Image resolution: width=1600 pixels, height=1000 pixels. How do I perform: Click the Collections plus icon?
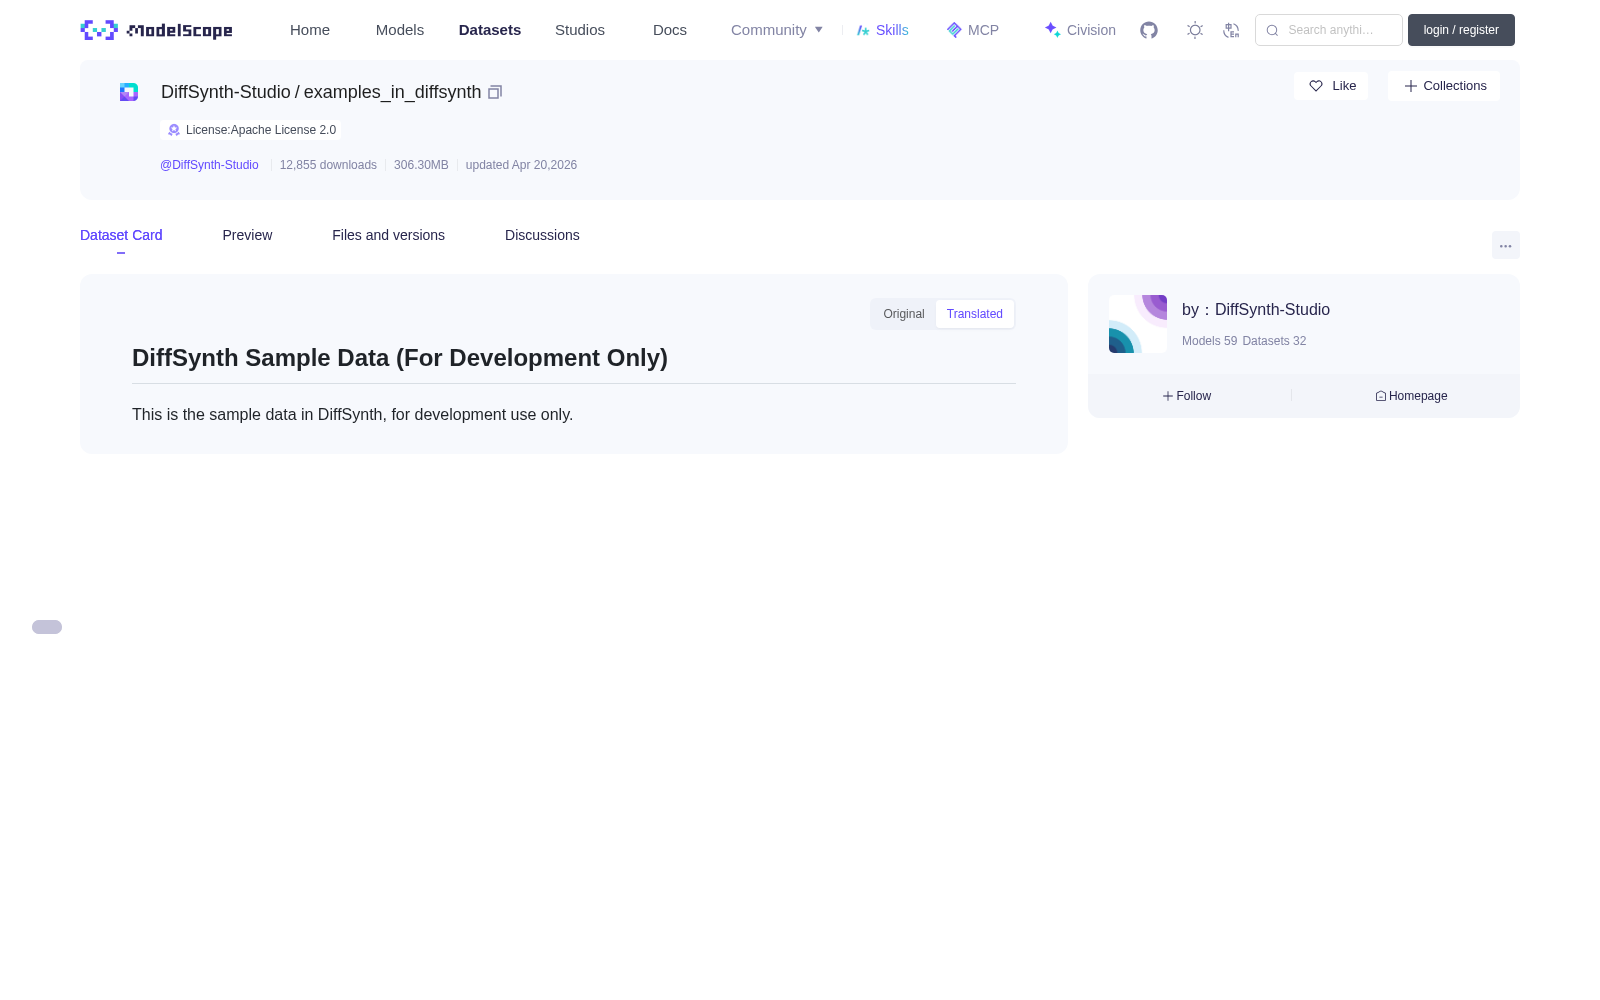1411,86
